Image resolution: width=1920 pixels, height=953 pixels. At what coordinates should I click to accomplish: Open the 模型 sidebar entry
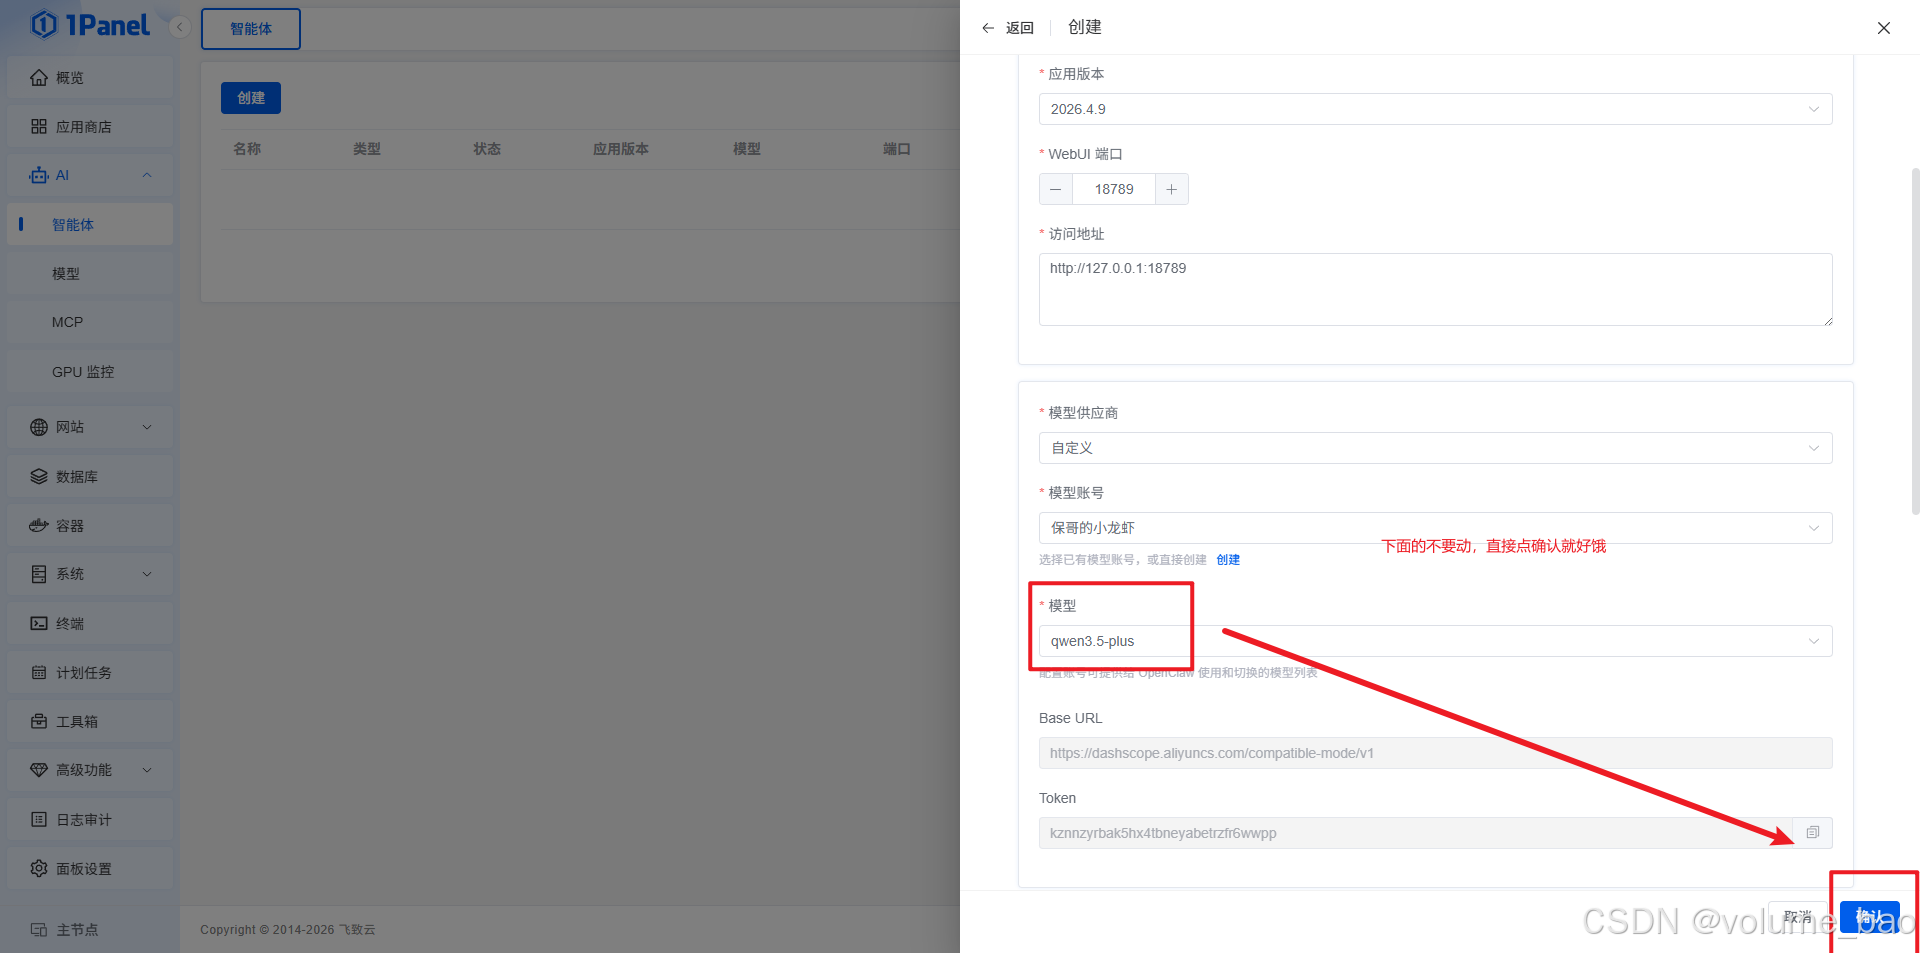coord(90,274)
